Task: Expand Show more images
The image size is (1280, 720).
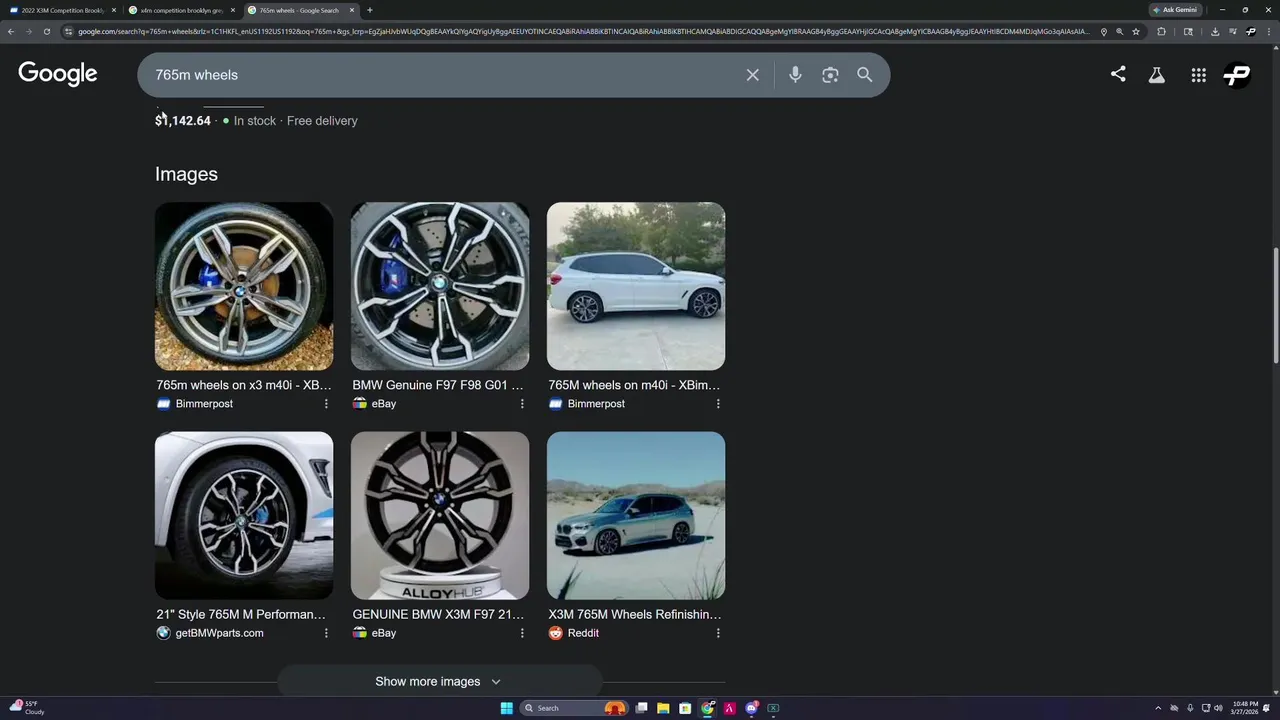Action: pos(439,681)
